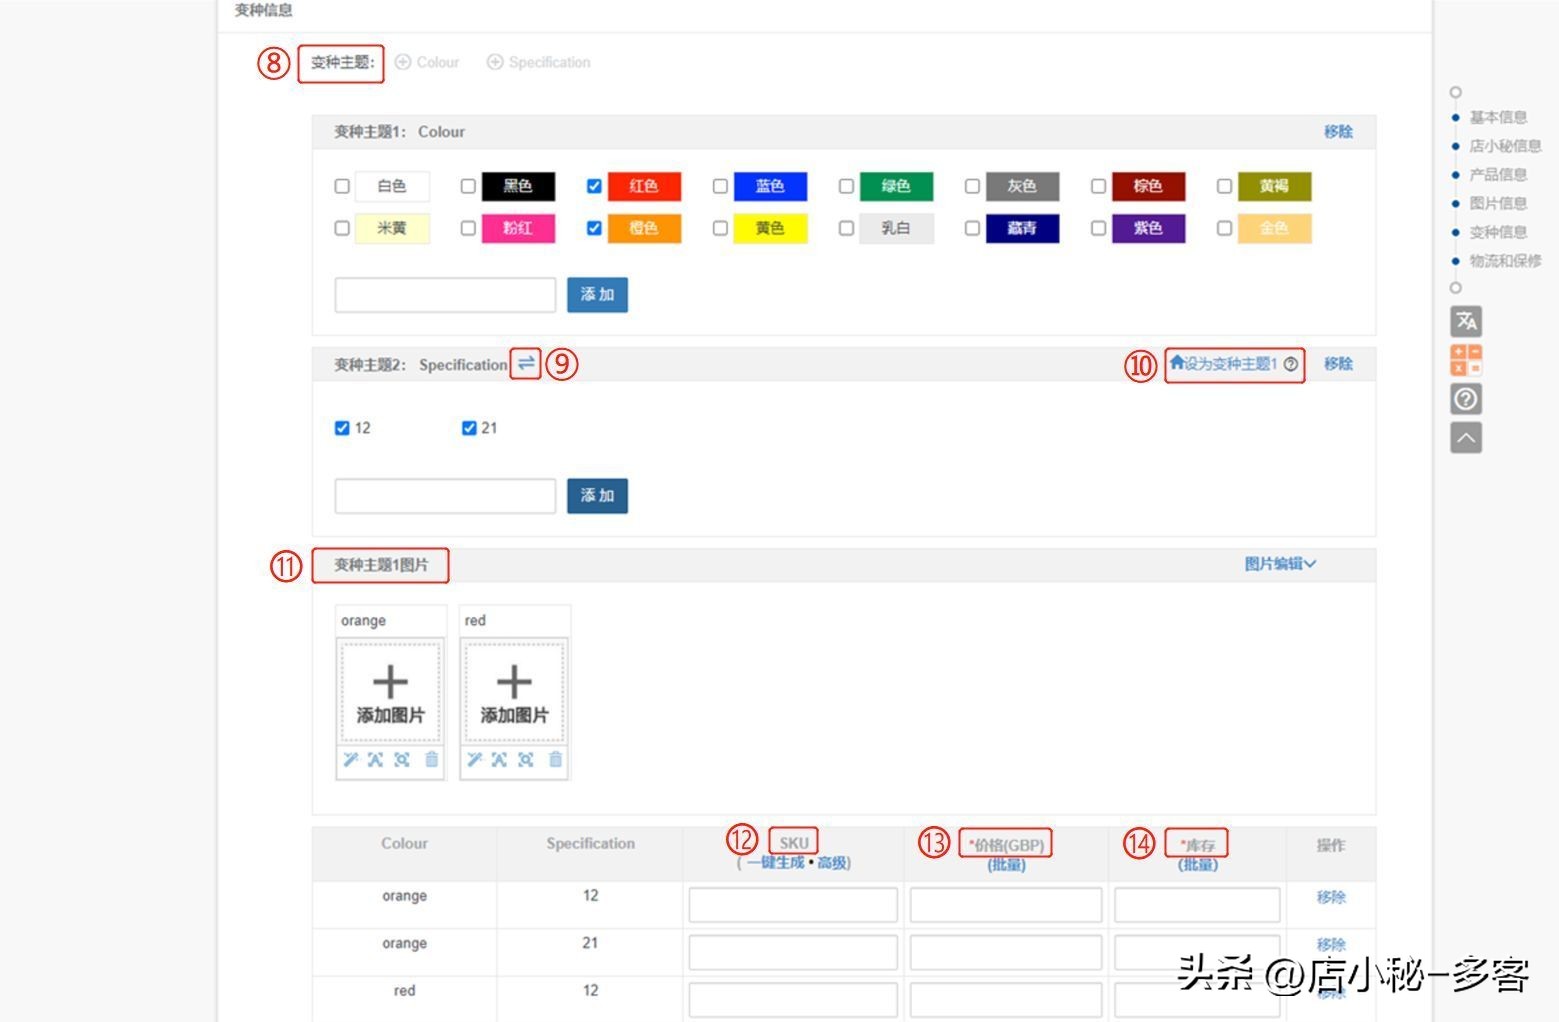Screen dimensions: 1559x1022
Task: Uncheck the specification 21 checkbox
Action: tap(469, 428)
